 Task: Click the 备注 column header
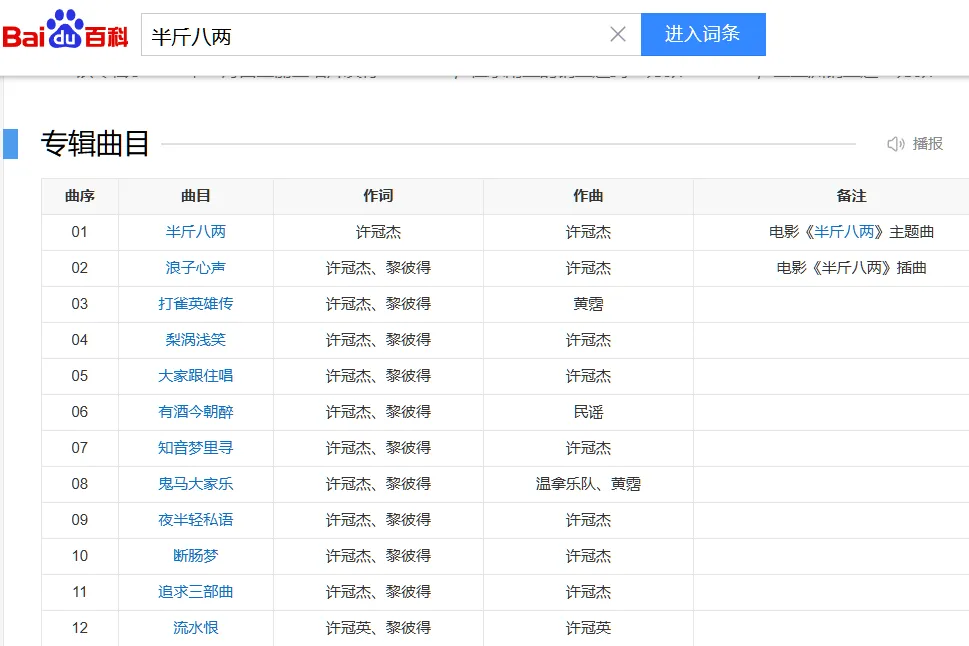coord(852,196)
